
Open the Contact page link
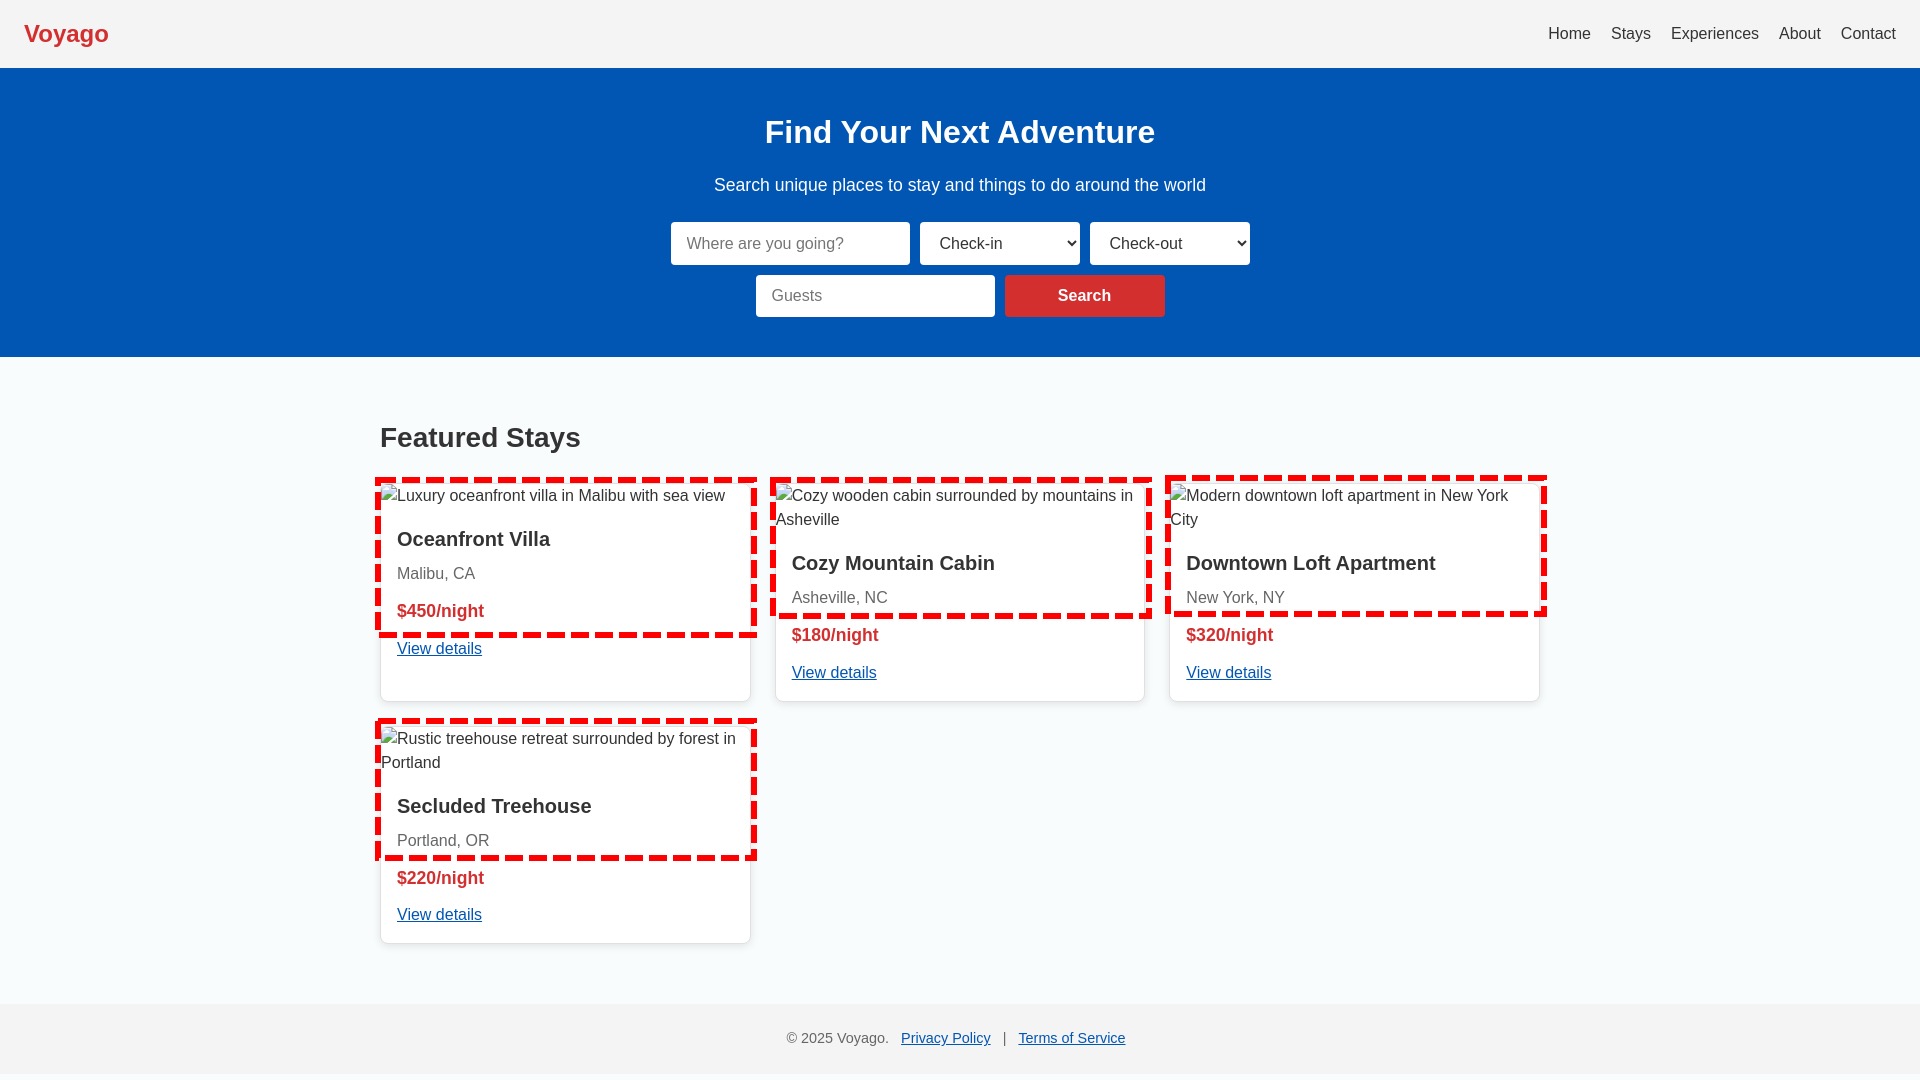(1867, 34)
